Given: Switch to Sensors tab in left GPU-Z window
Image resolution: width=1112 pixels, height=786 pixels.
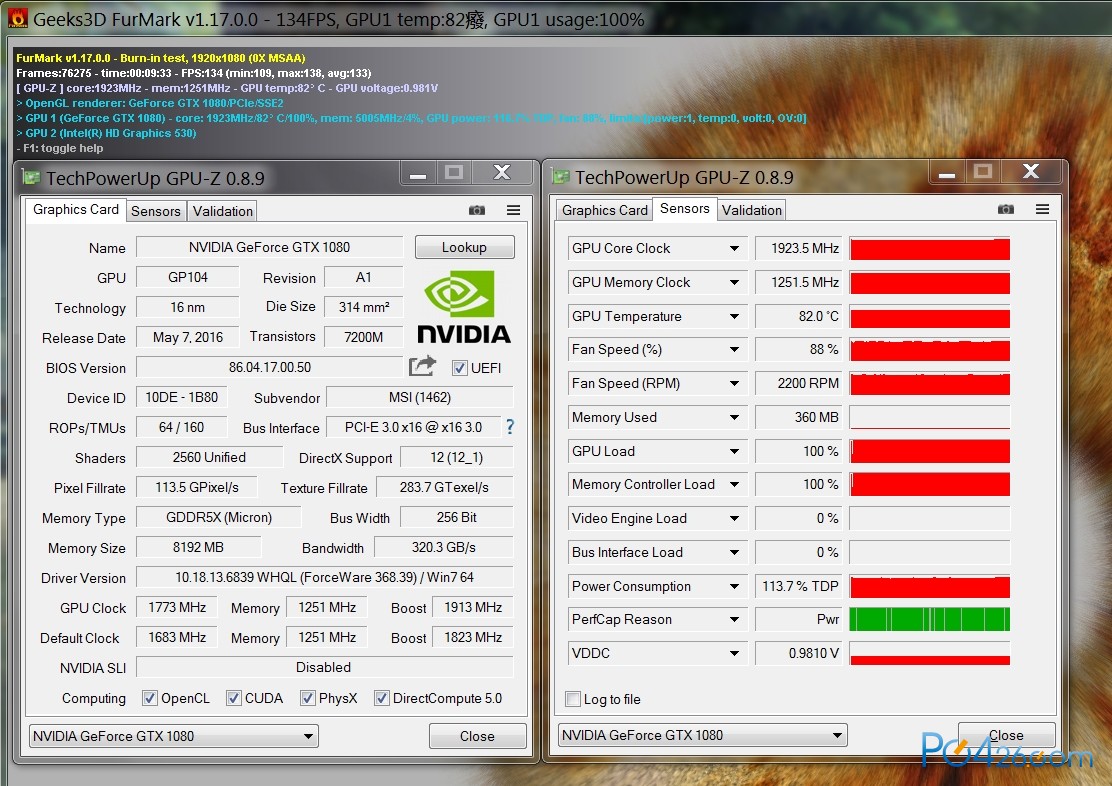Looking at the screenshot, I should 156,211.
